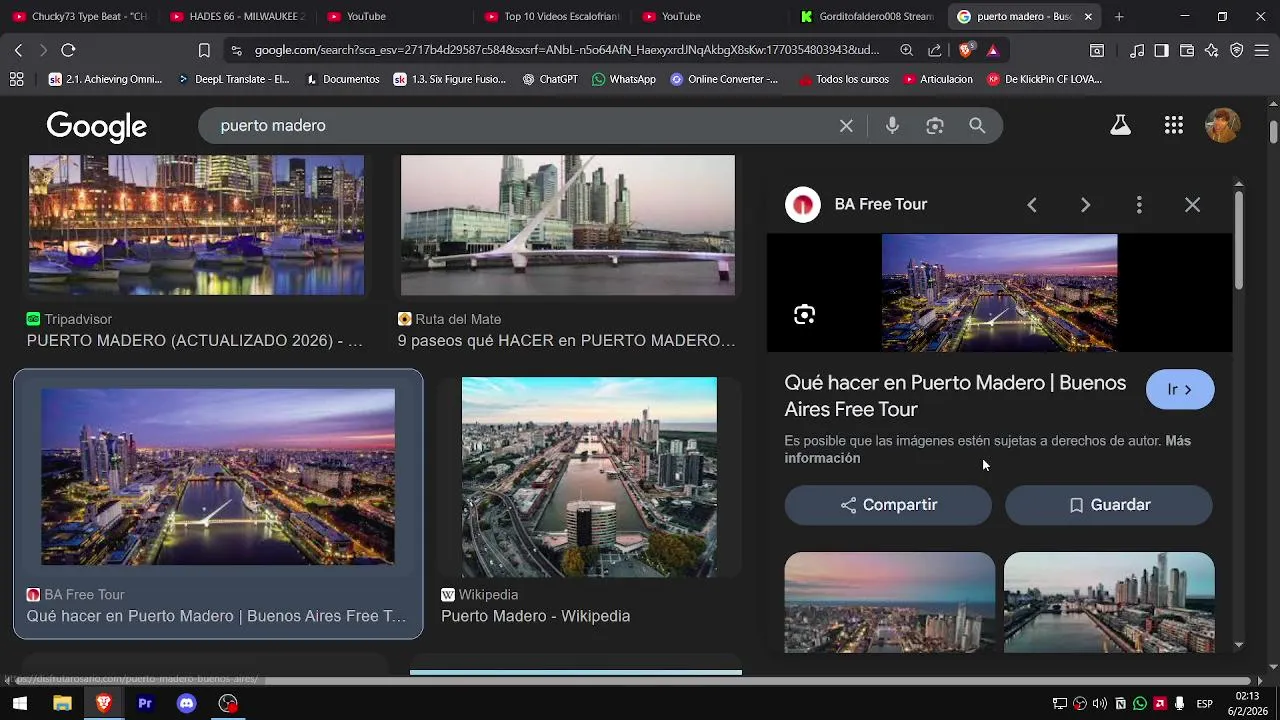This screenshot has width=1280, height=720.
Task: Search inside the image with the Lens icon
Action: 804,315
